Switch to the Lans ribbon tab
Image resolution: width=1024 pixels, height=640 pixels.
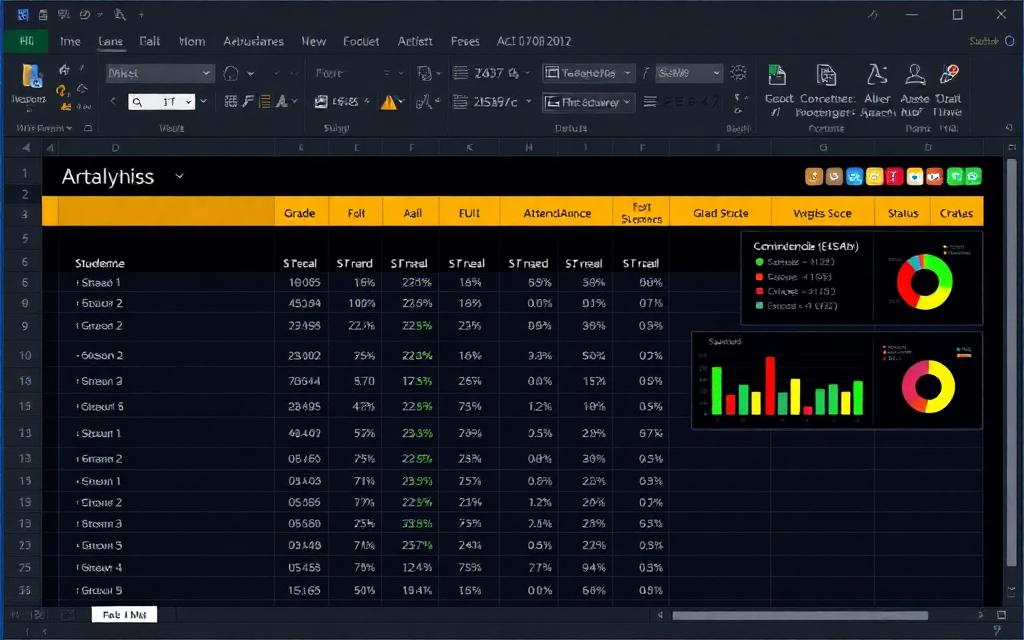(110, 41)
